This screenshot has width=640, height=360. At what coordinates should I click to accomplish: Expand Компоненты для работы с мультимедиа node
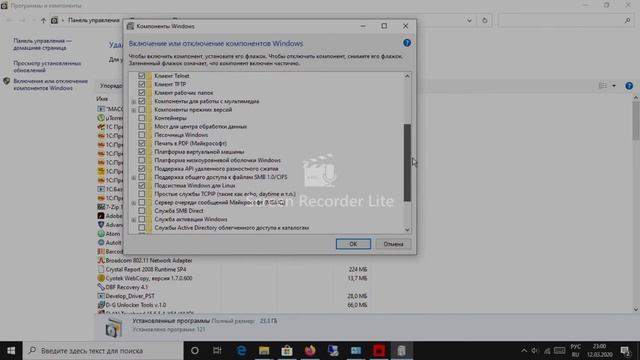point(133,102)
